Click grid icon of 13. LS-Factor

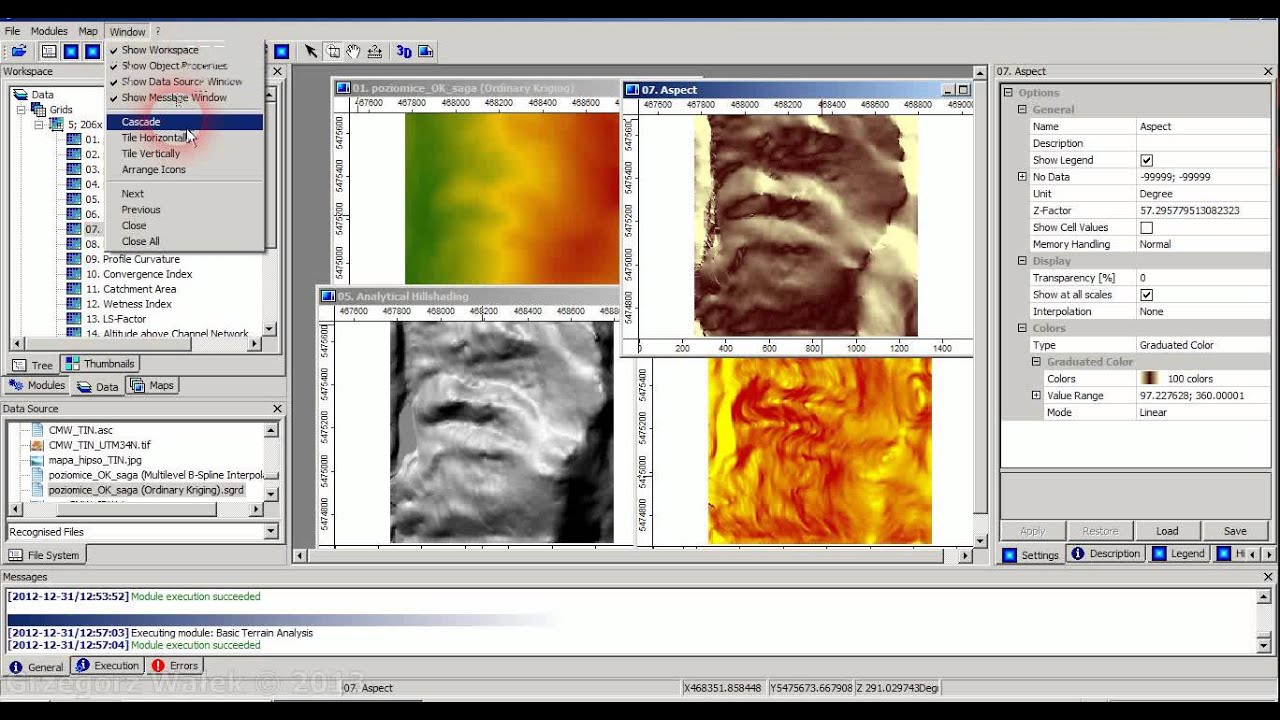[x=74, y=319]
